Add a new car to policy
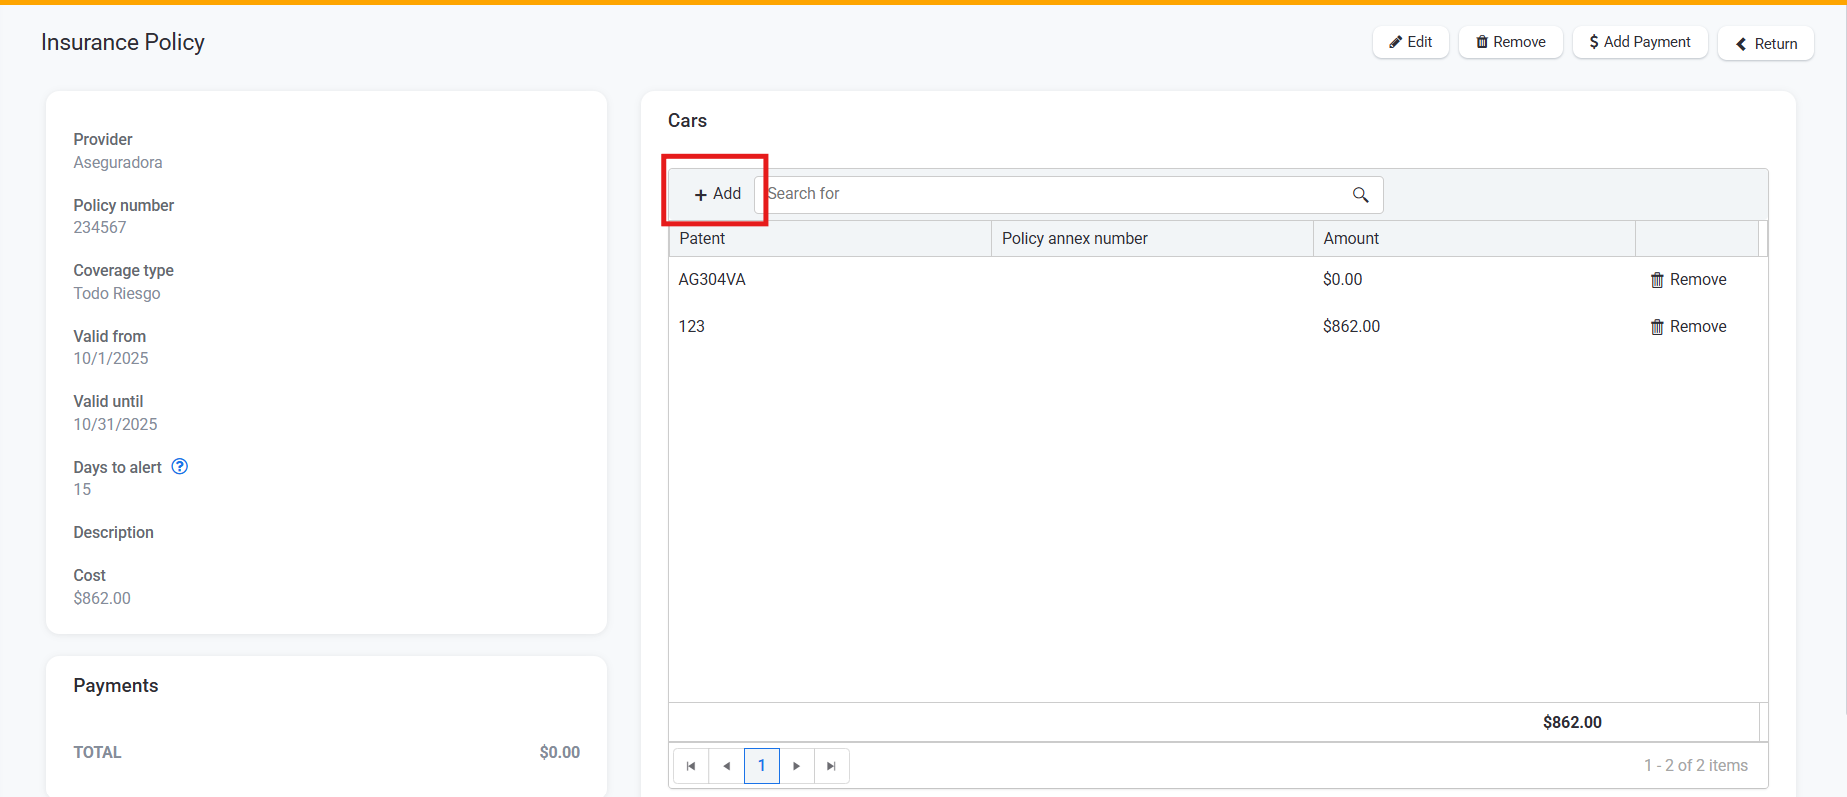The image size is (1847, 797). click(x=717, y=194)
